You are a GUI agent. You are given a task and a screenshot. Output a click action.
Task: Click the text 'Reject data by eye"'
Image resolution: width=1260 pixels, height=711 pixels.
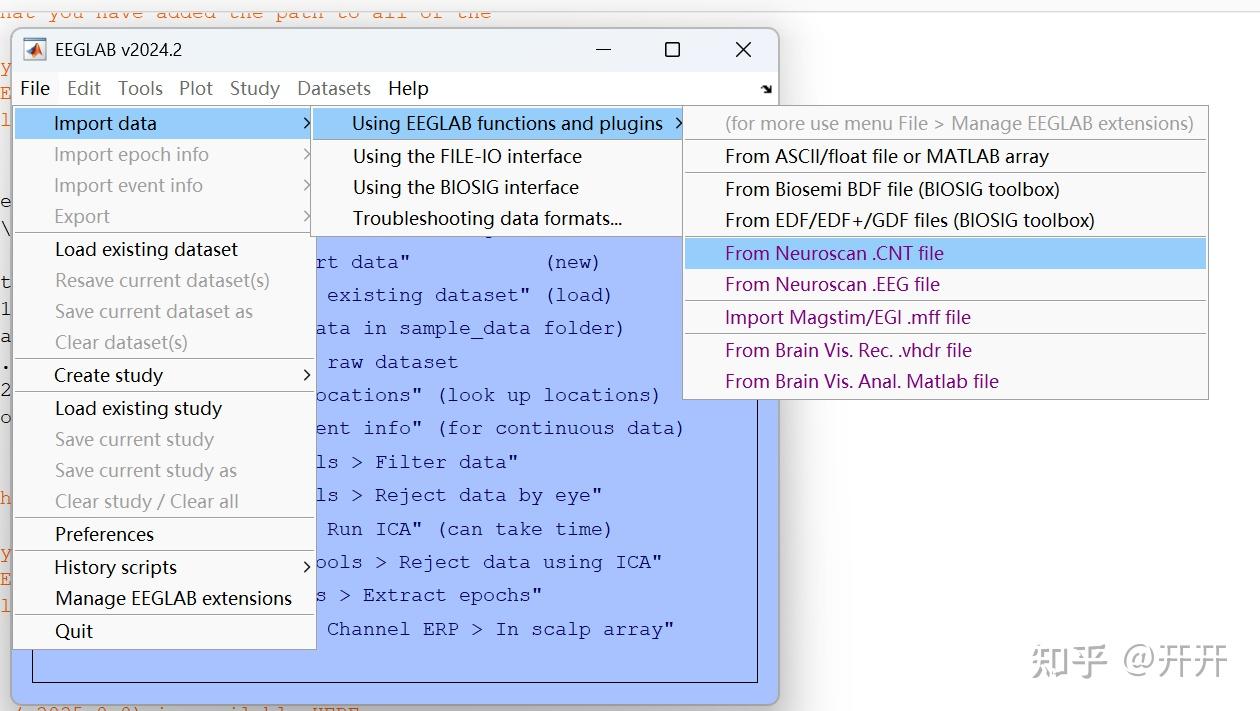click(x=489, y=495)
